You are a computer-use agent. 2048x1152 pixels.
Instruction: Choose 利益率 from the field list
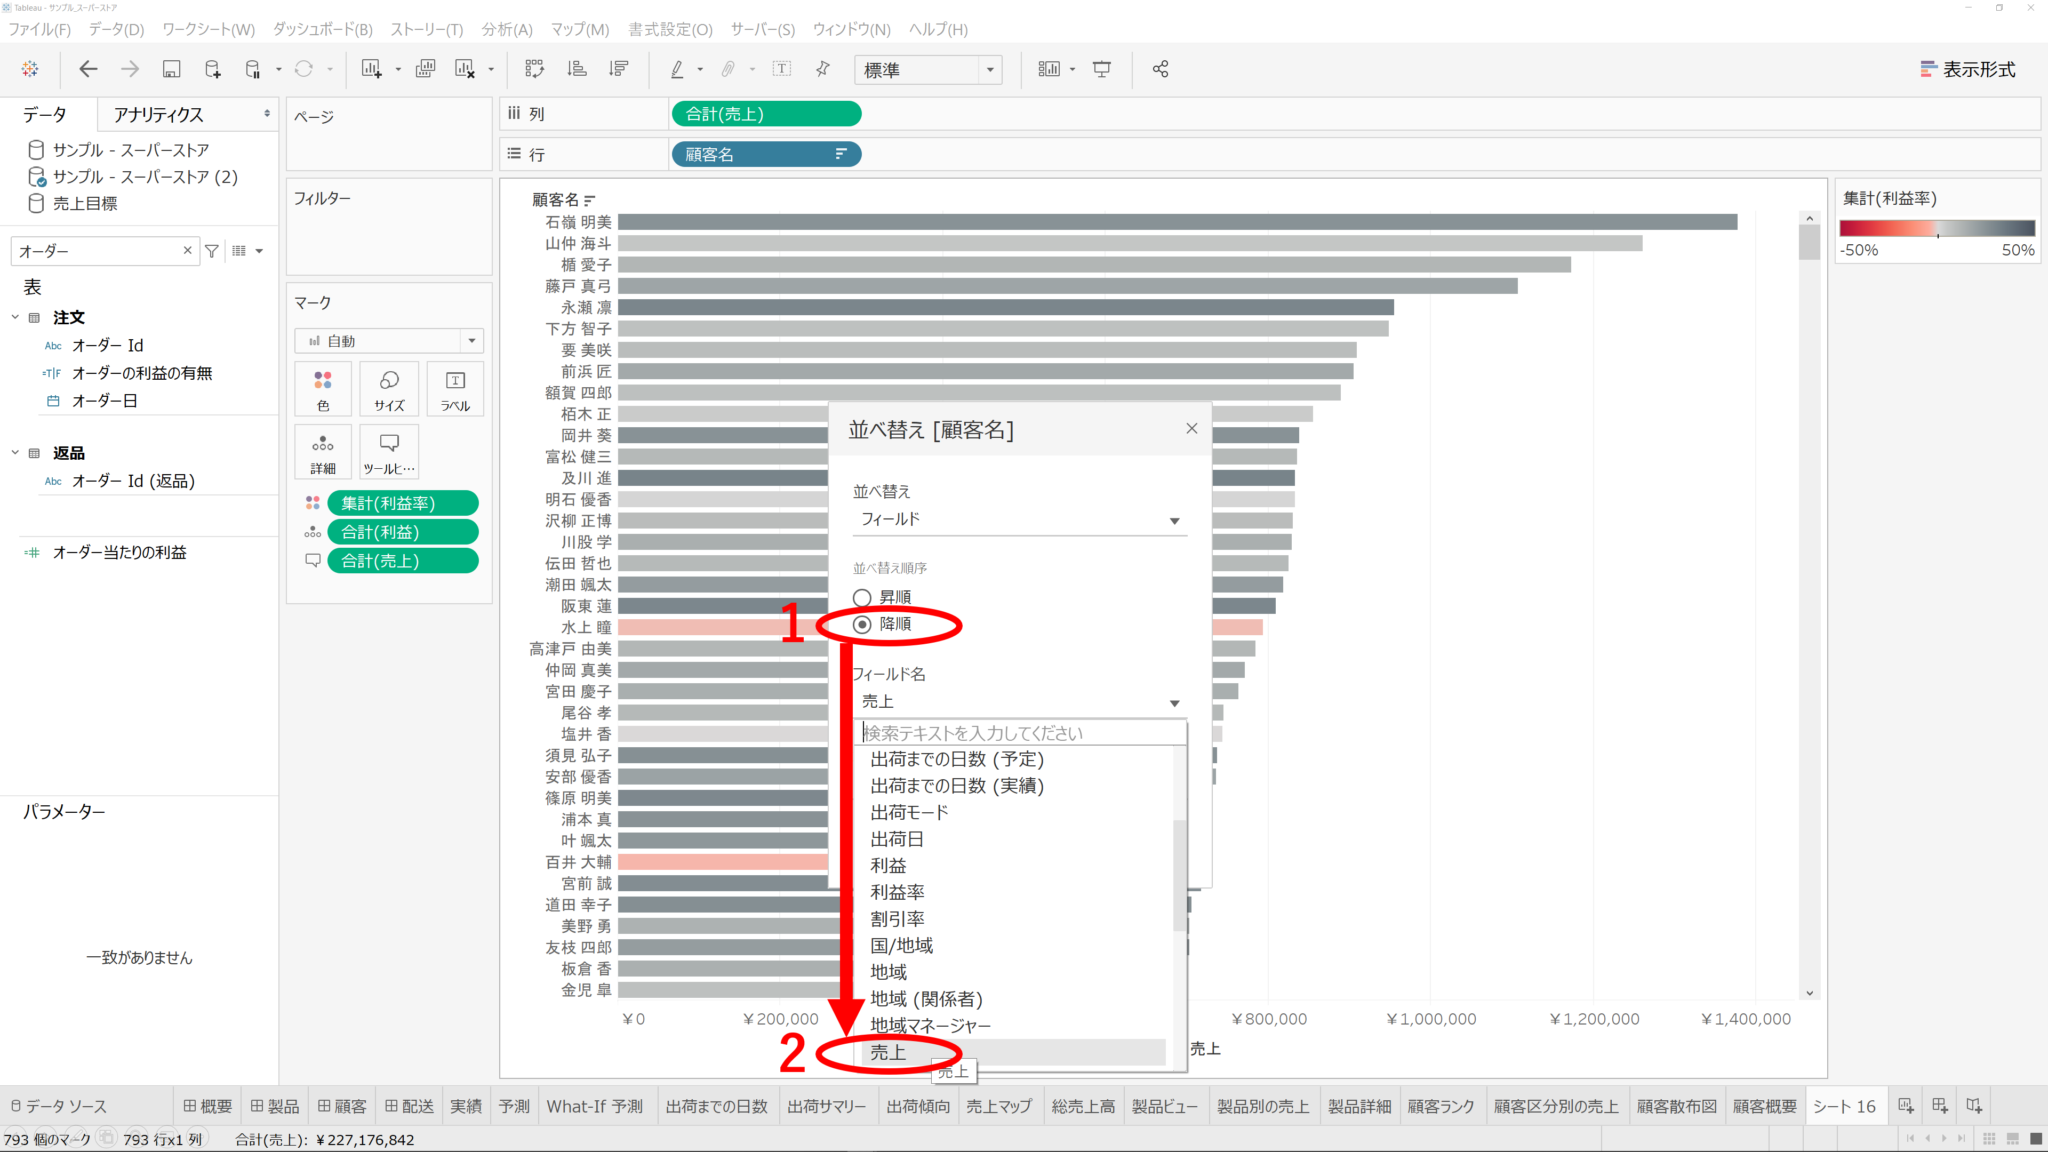(897, 892)
